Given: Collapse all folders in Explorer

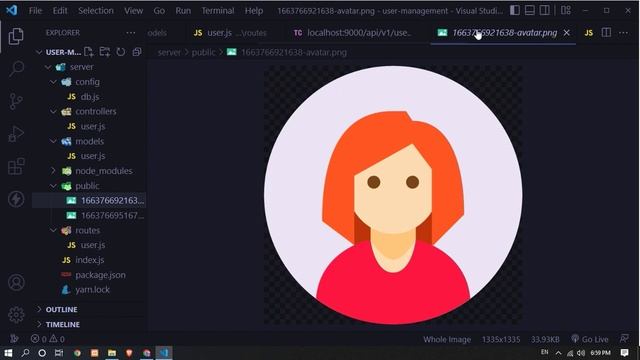Looking at the screenshot, I should click(x=137, y=52).
